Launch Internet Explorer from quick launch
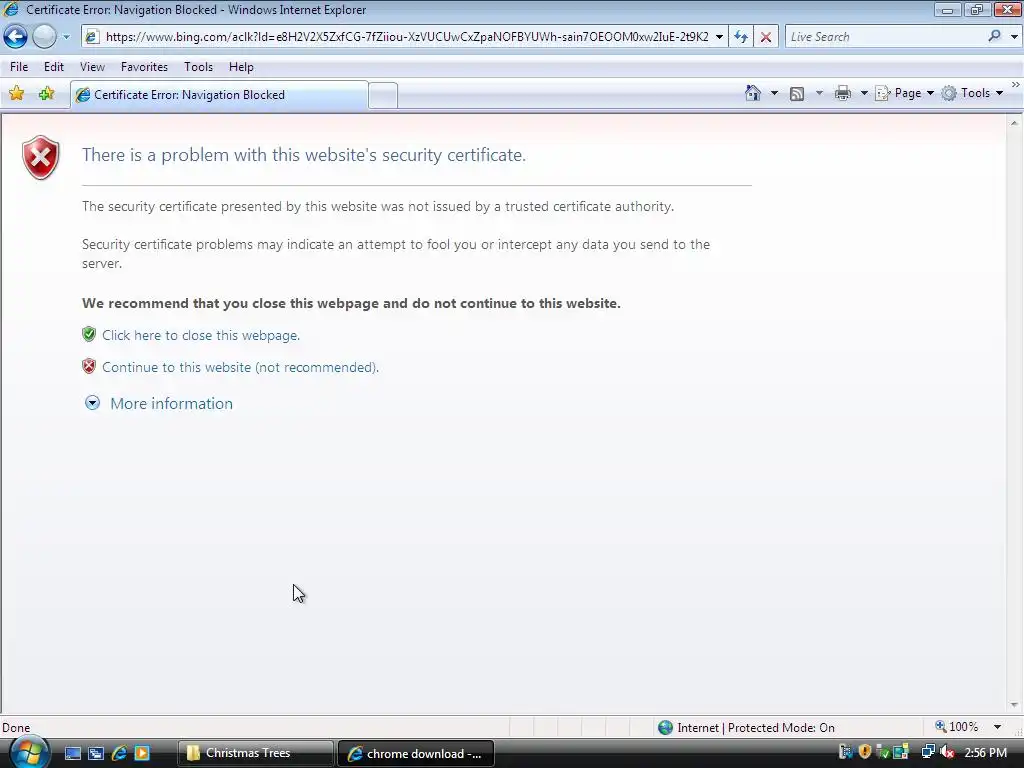Screen dimensions: 1024x768 tap(119, 754)
